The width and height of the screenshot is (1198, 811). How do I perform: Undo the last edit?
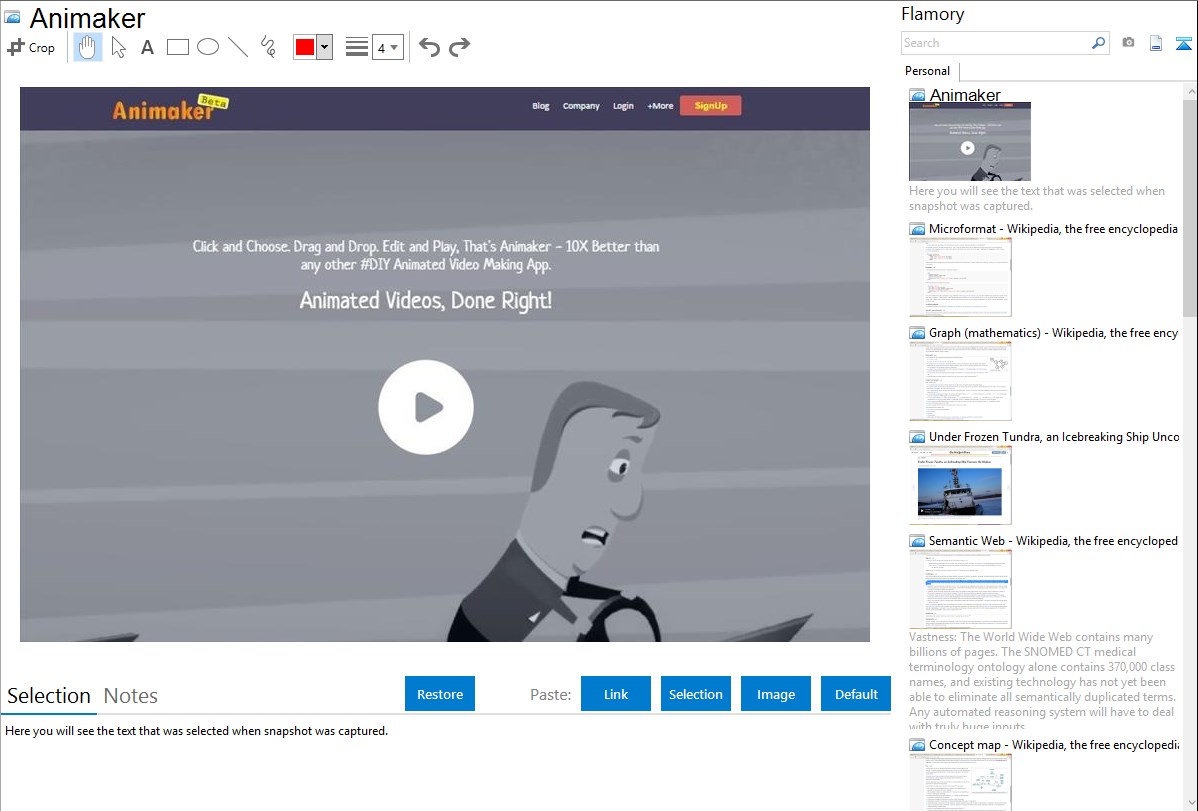pyautogui.click(x=429, y=47)
